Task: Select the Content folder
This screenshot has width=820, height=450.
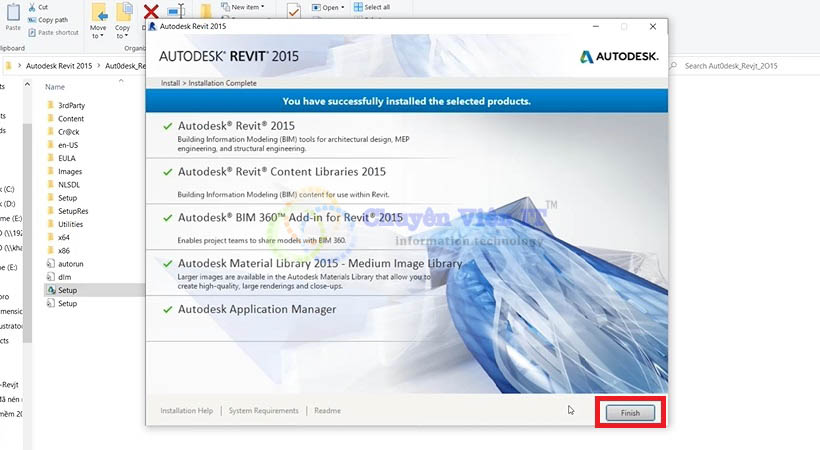Action: coord(71,119)
